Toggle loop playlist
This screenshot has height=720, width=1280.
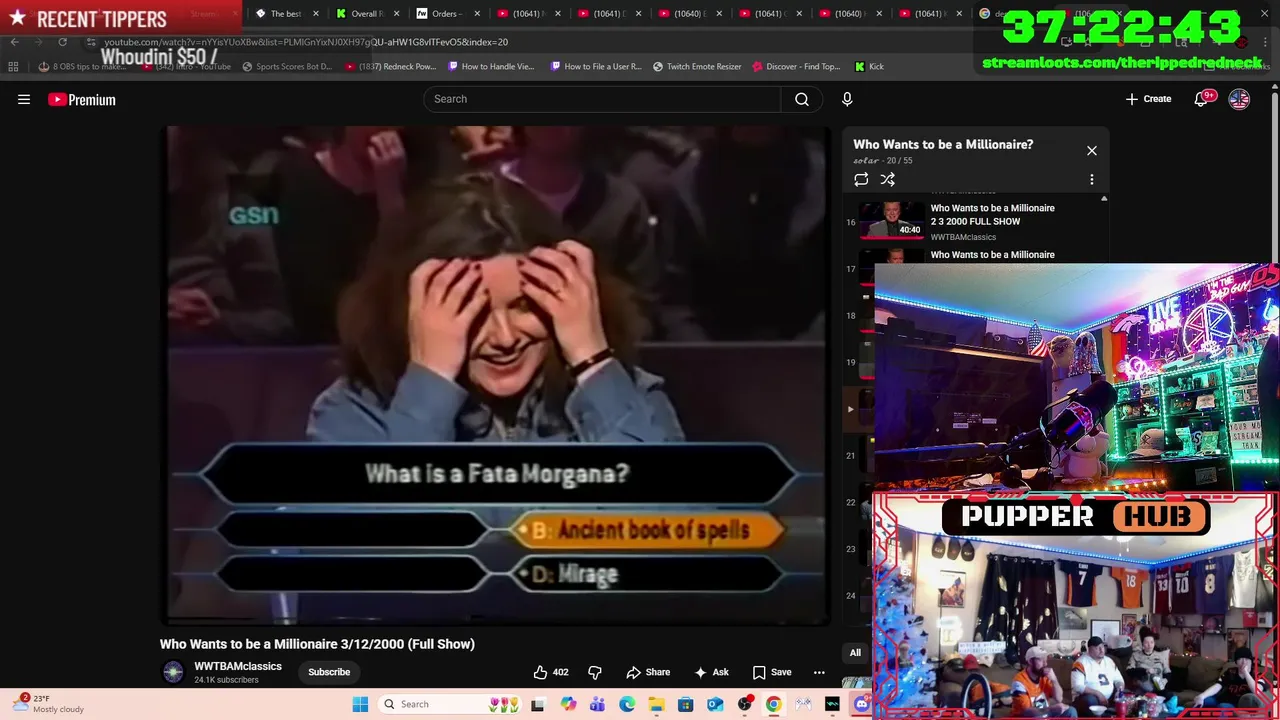(861, 179)
